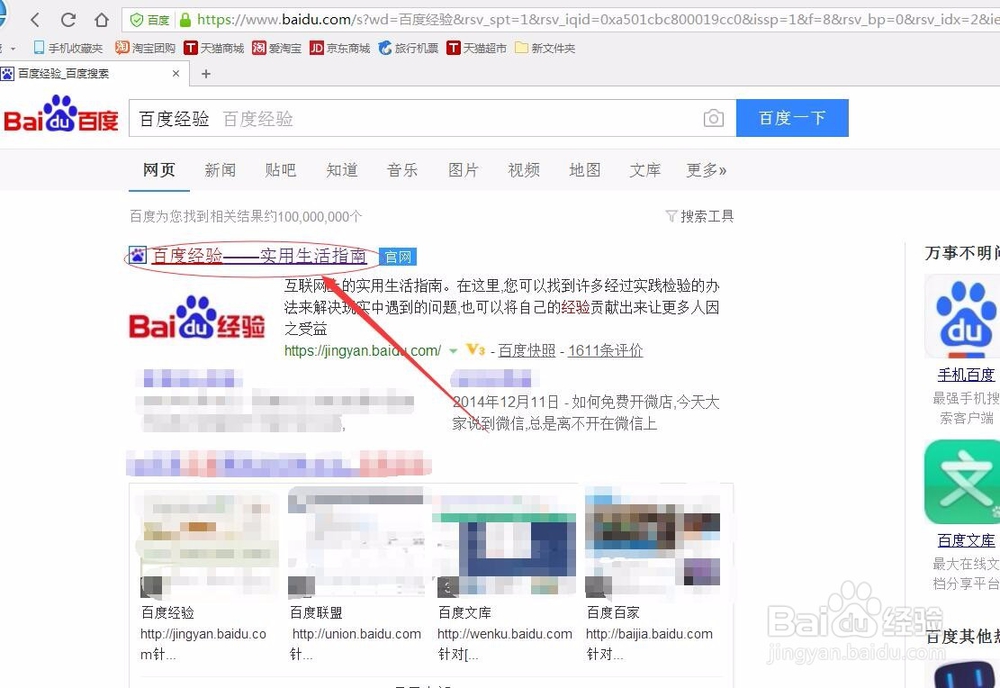Screen dimensions: 1000x688
Task: Click the camera image-search icon
Action: click(714, 118)
